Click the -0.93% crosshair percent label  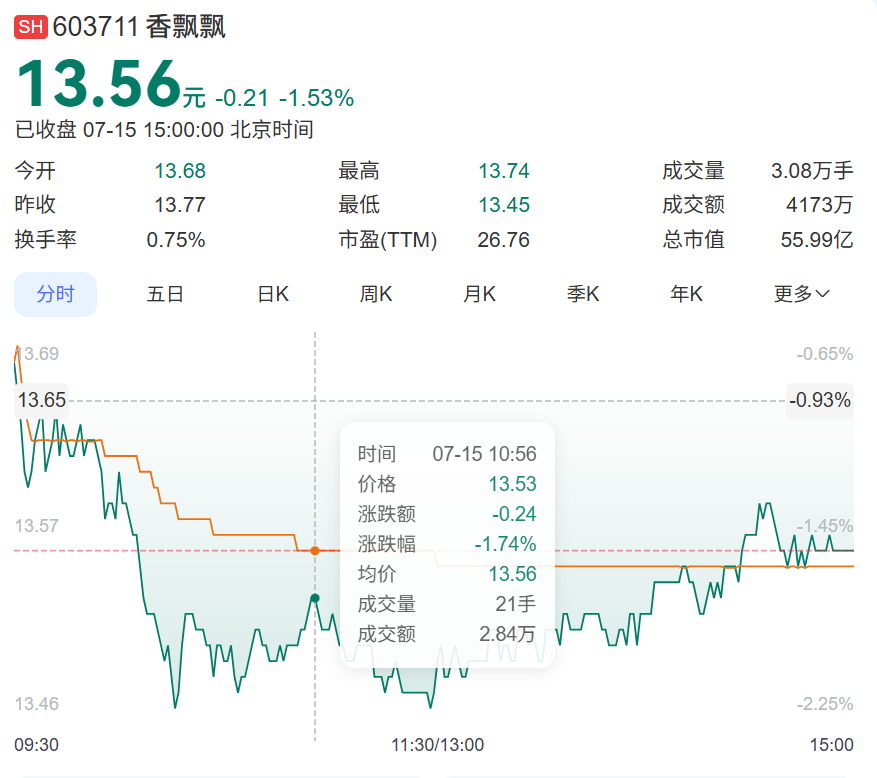(x=820, y=400)
